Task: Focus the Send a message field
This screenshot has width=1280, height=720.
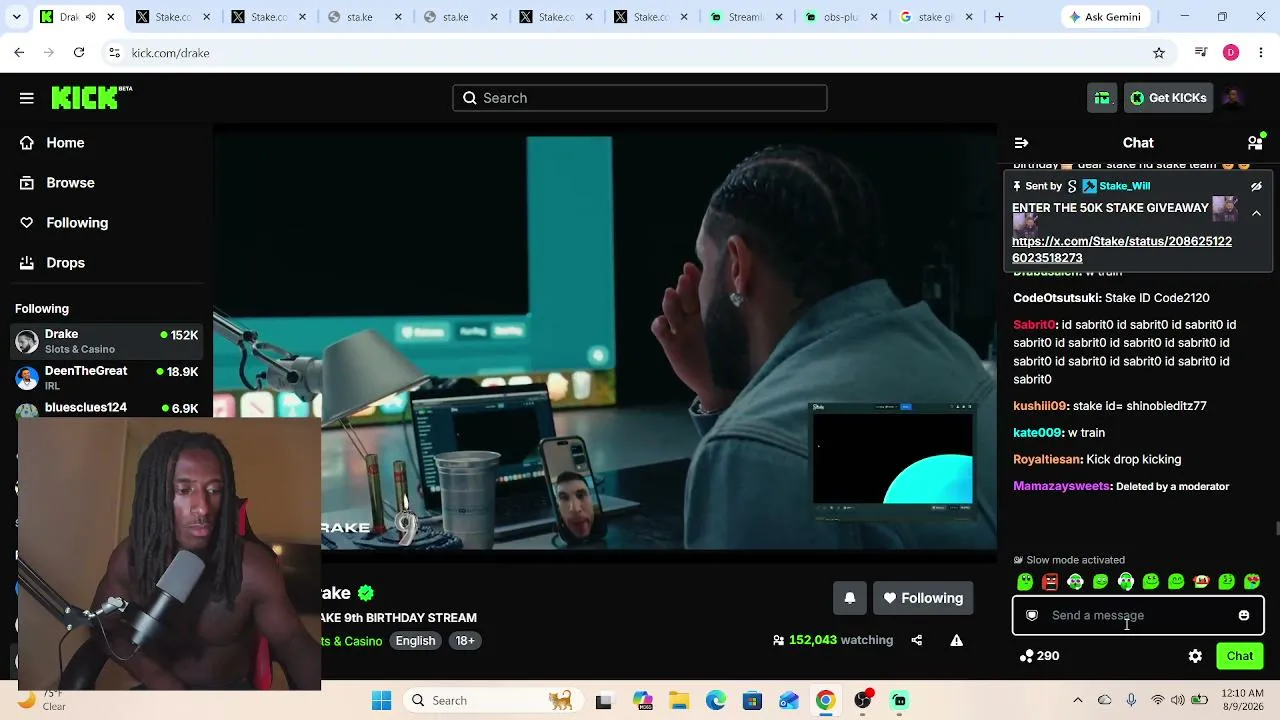Action: coord(1138,615)
